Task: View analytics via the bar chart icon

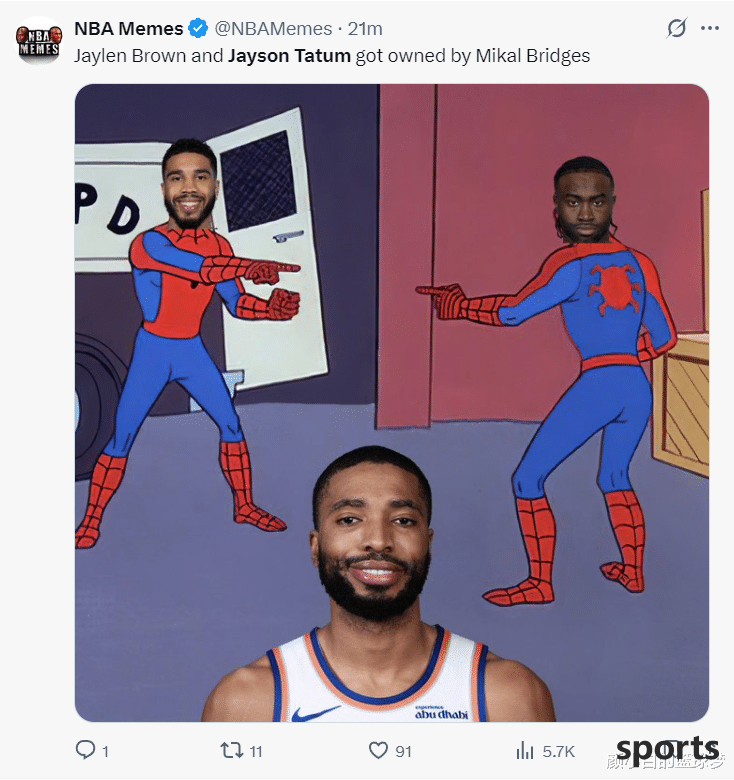Action: coord(525,750)
